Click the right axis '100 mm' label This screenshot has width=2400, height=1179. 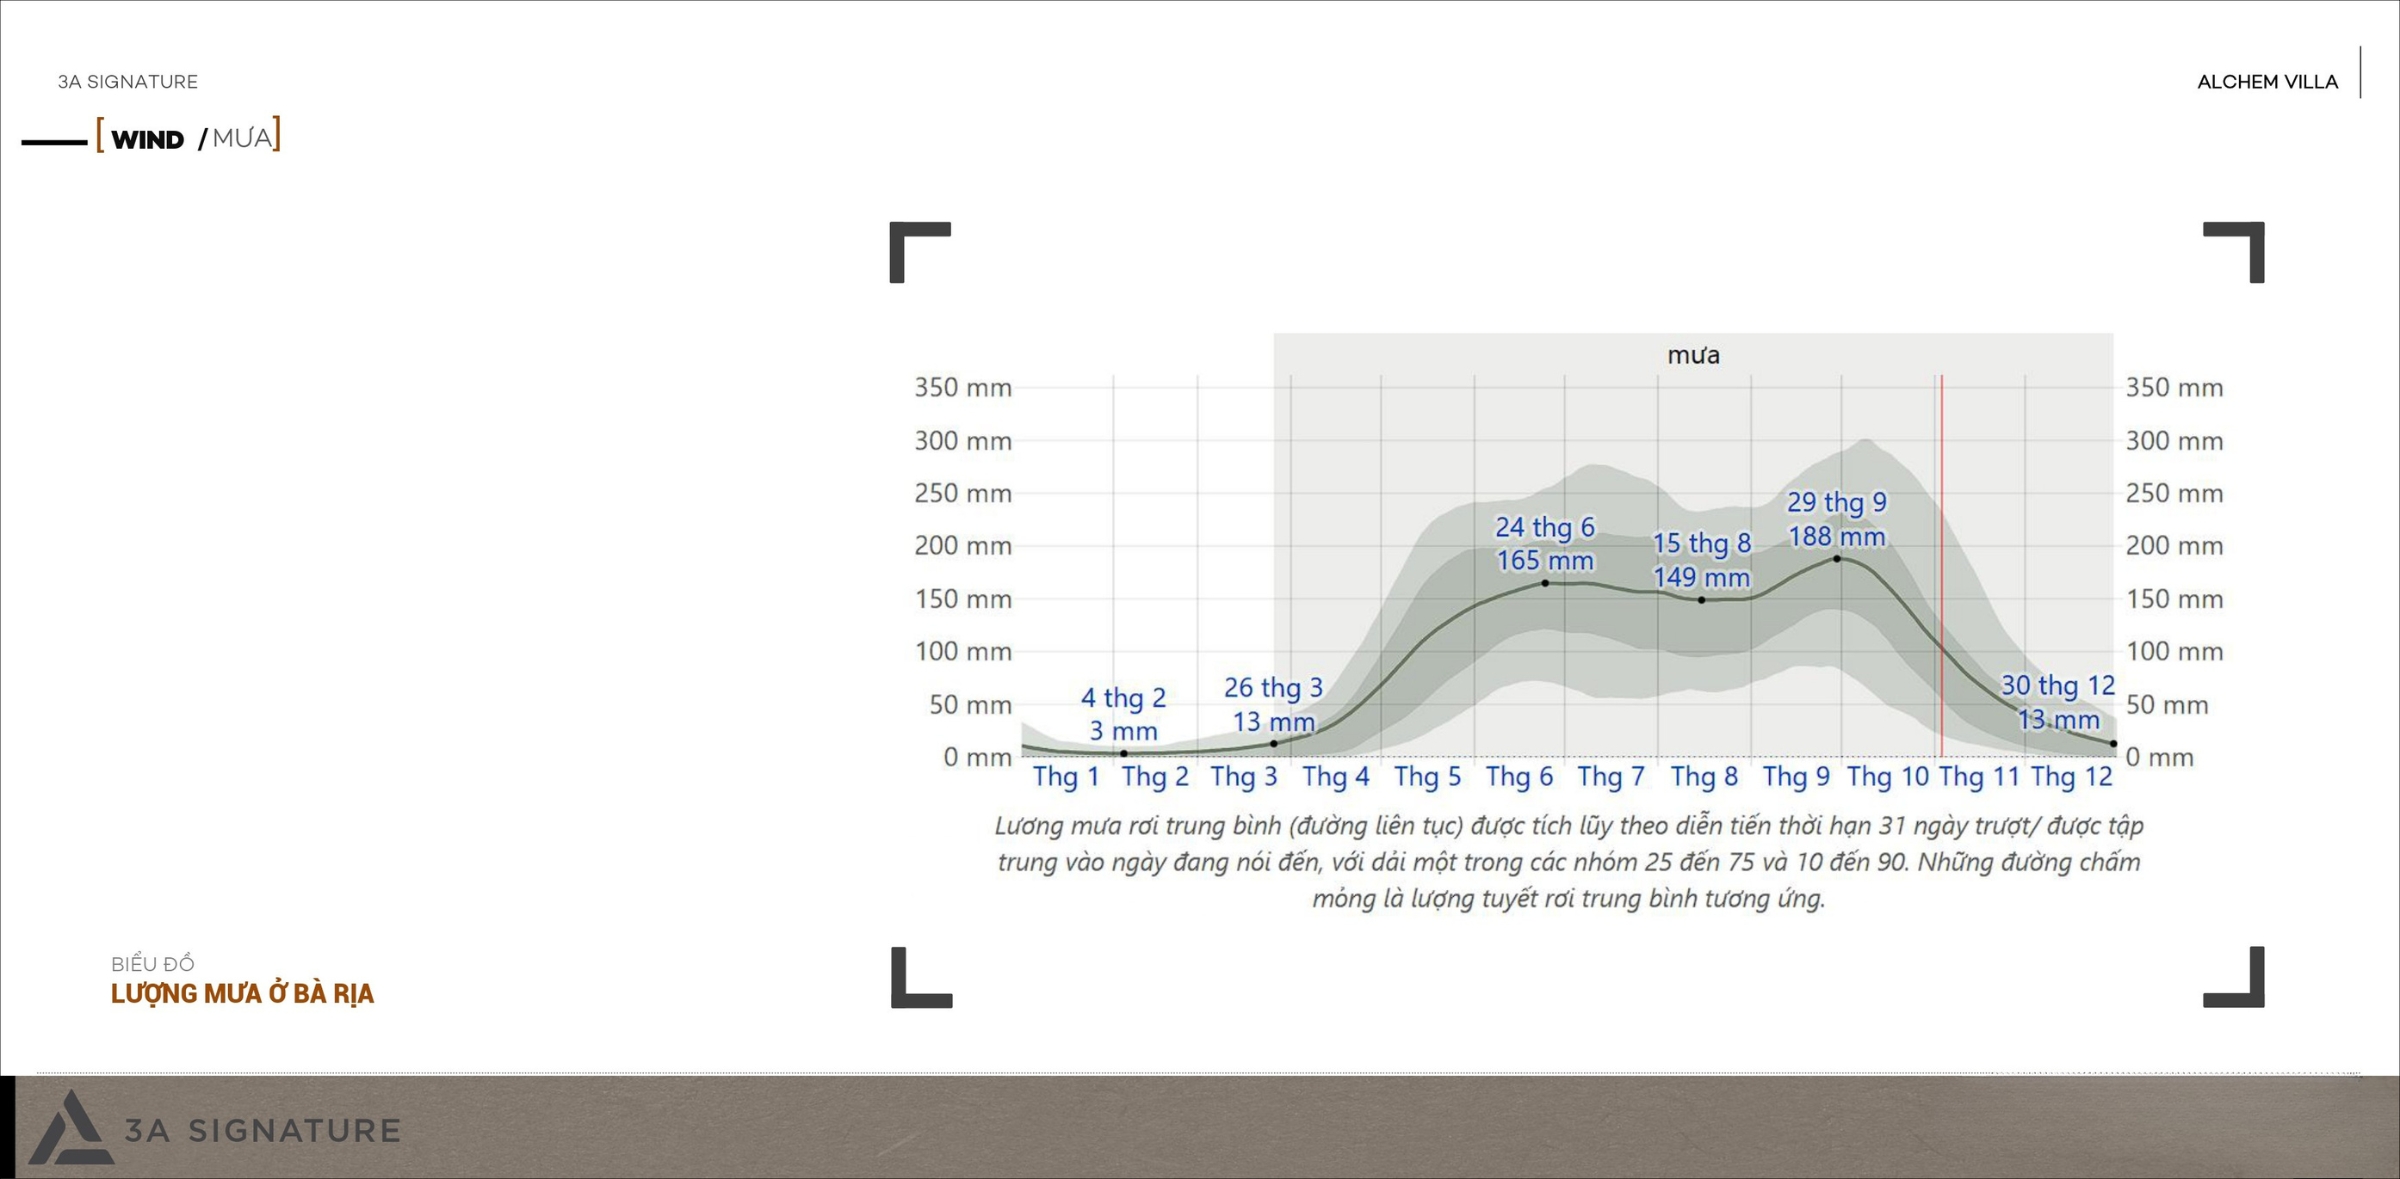tap(2175, 652)
